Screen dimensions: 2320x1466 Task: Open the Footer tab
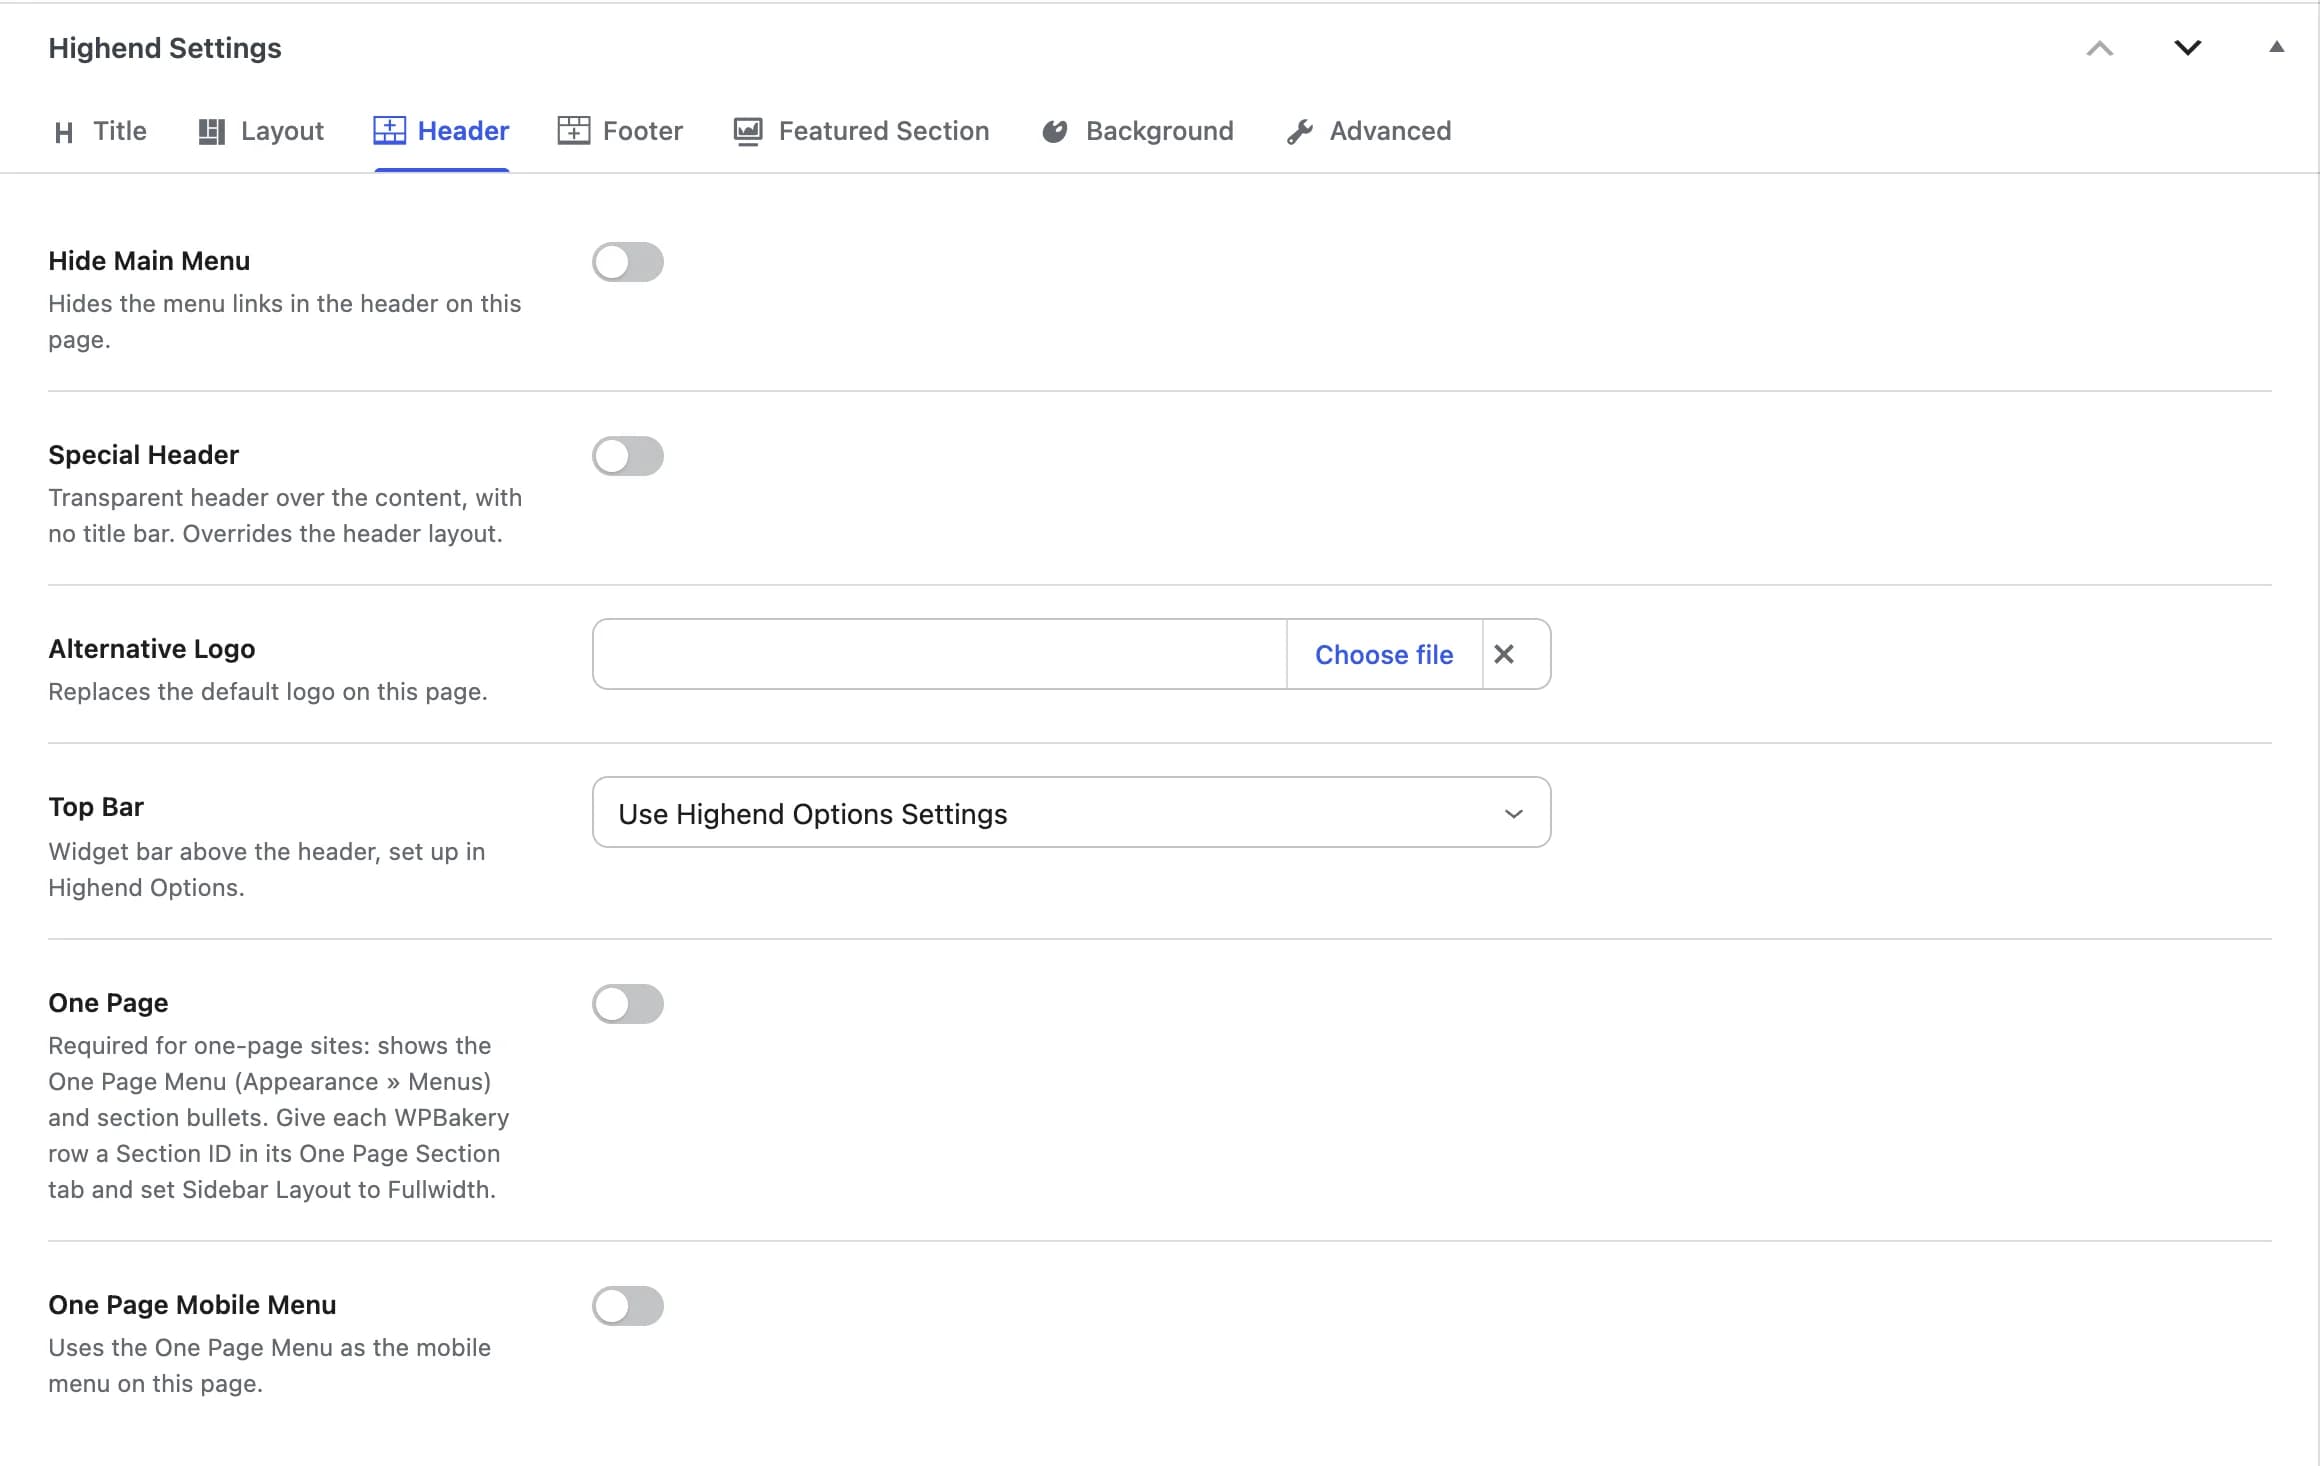click(620, 131)
